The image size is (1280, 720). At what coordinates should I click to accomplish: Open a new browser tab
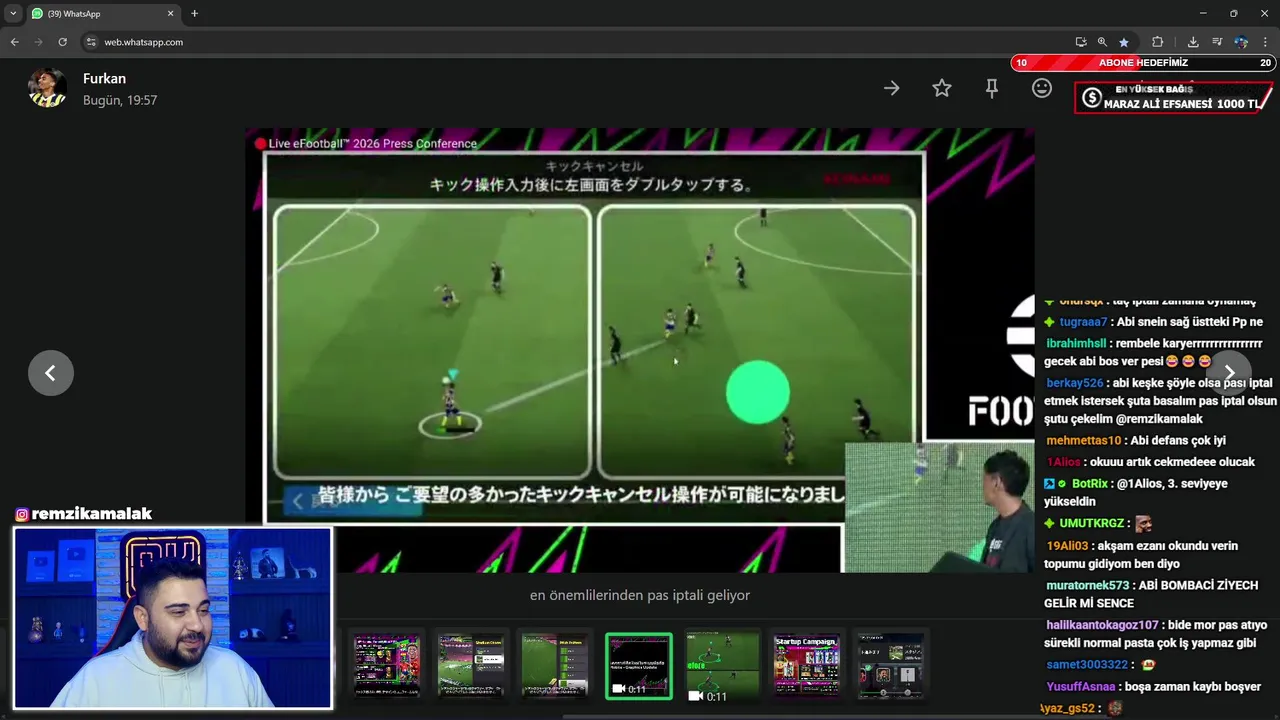194,14
